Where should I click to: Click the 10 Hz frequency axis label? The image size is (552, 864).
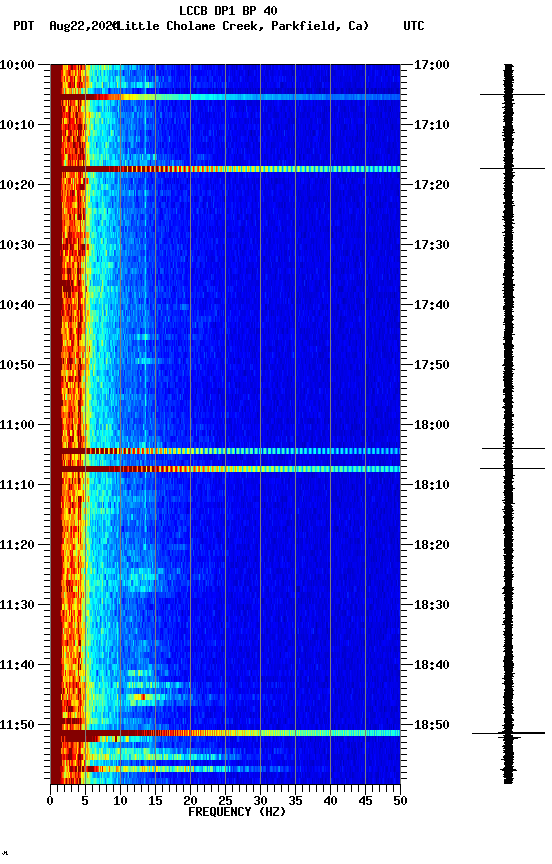pos(120,801)
